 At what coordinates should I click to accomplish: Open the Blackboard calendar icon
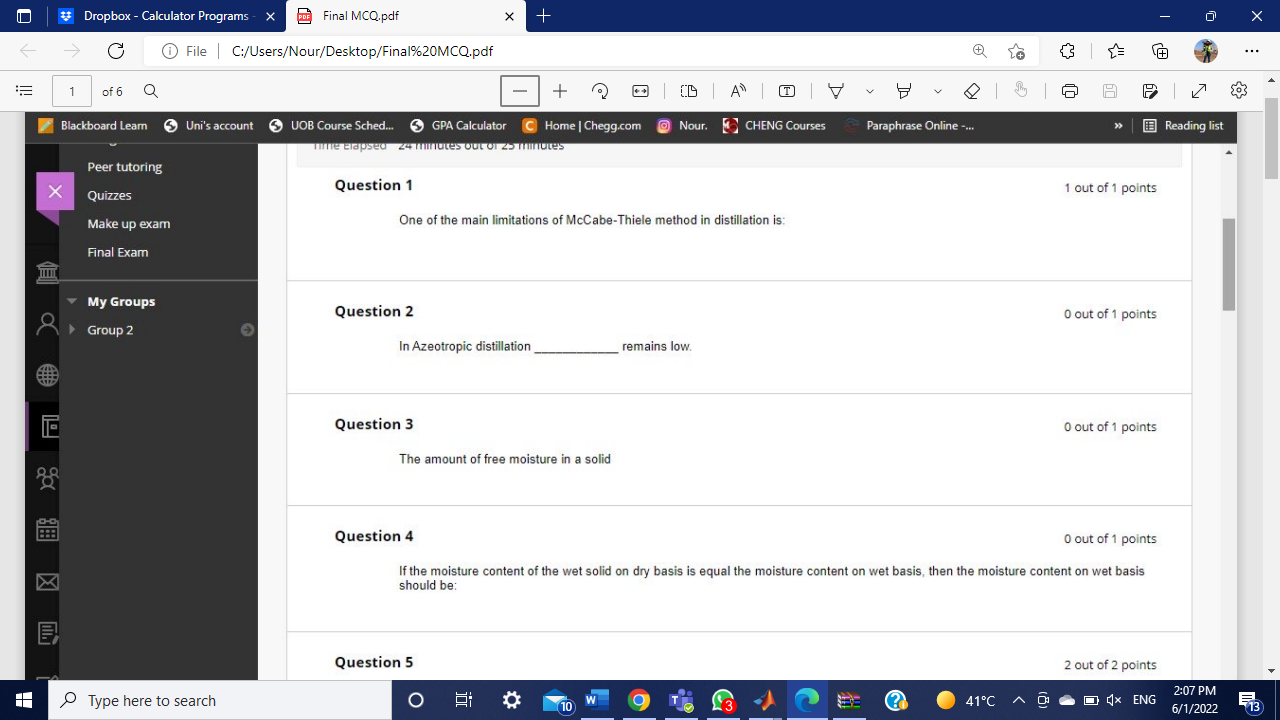point(46,529)
